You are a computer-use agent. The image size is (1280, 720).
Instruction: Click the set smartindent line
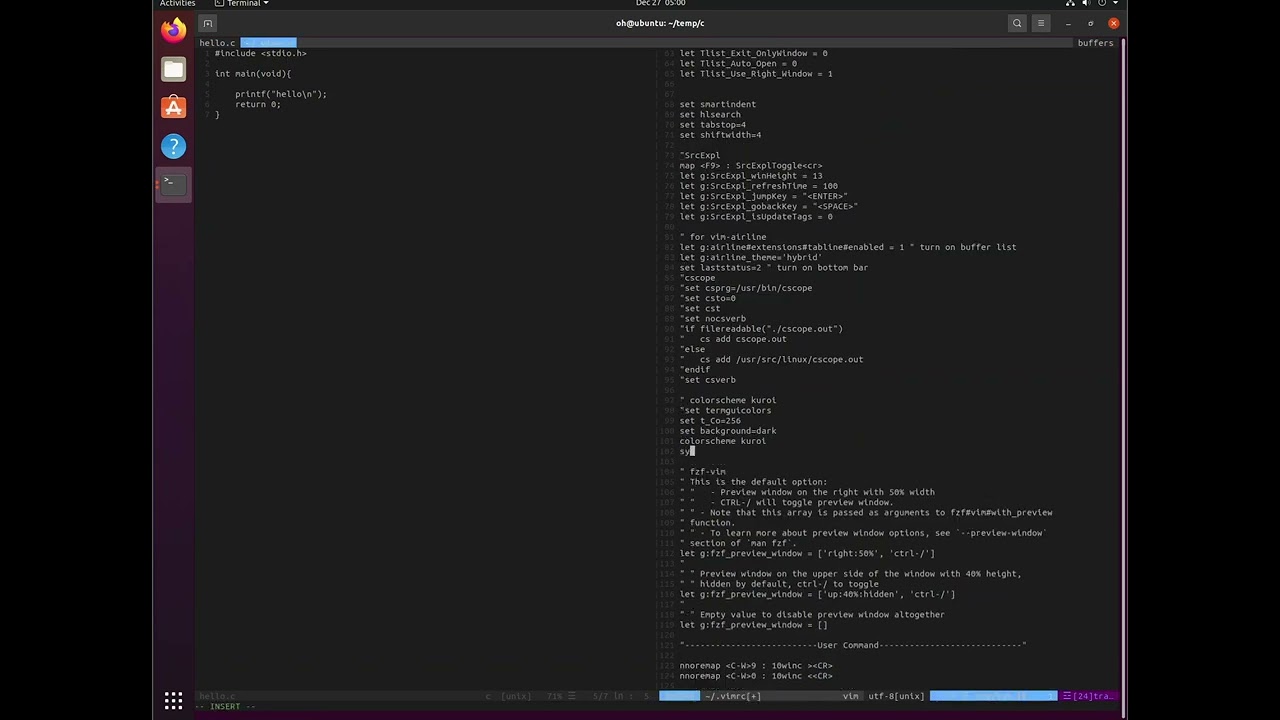pyautogui.click(x=718, y=104)
